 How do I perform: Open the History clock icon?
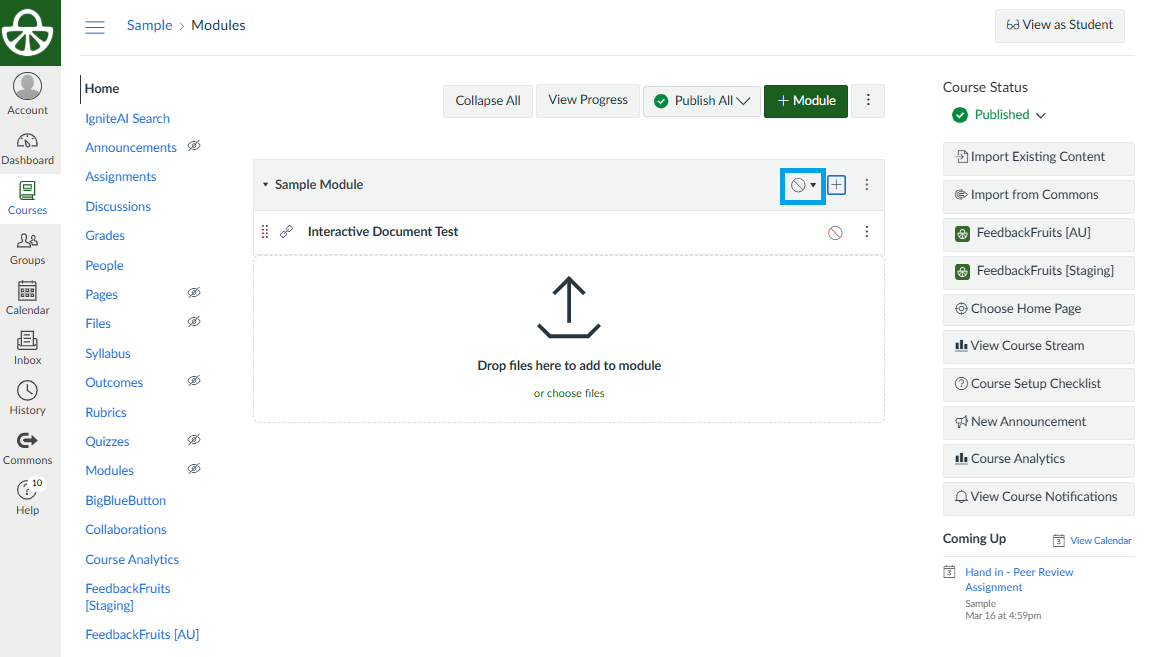[x=28, y=398]
